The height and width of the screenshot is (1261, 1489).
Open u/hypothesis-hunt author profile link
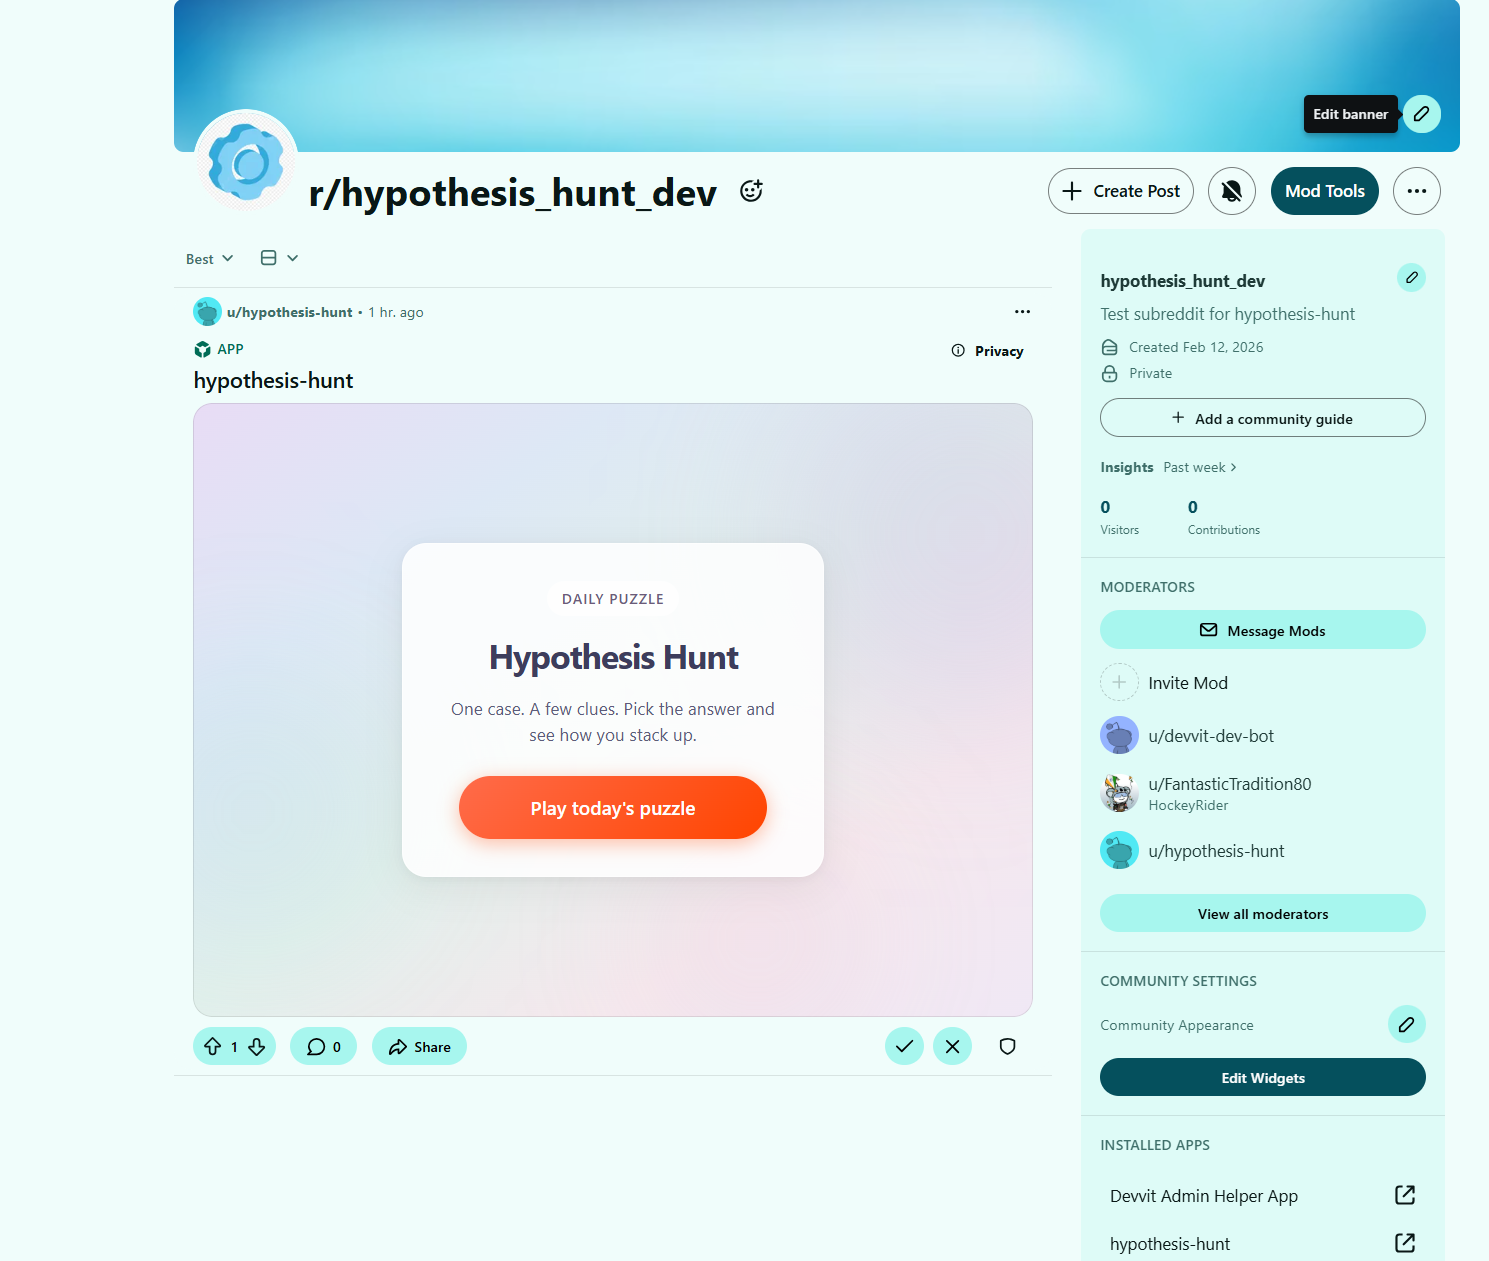point(289,312)
